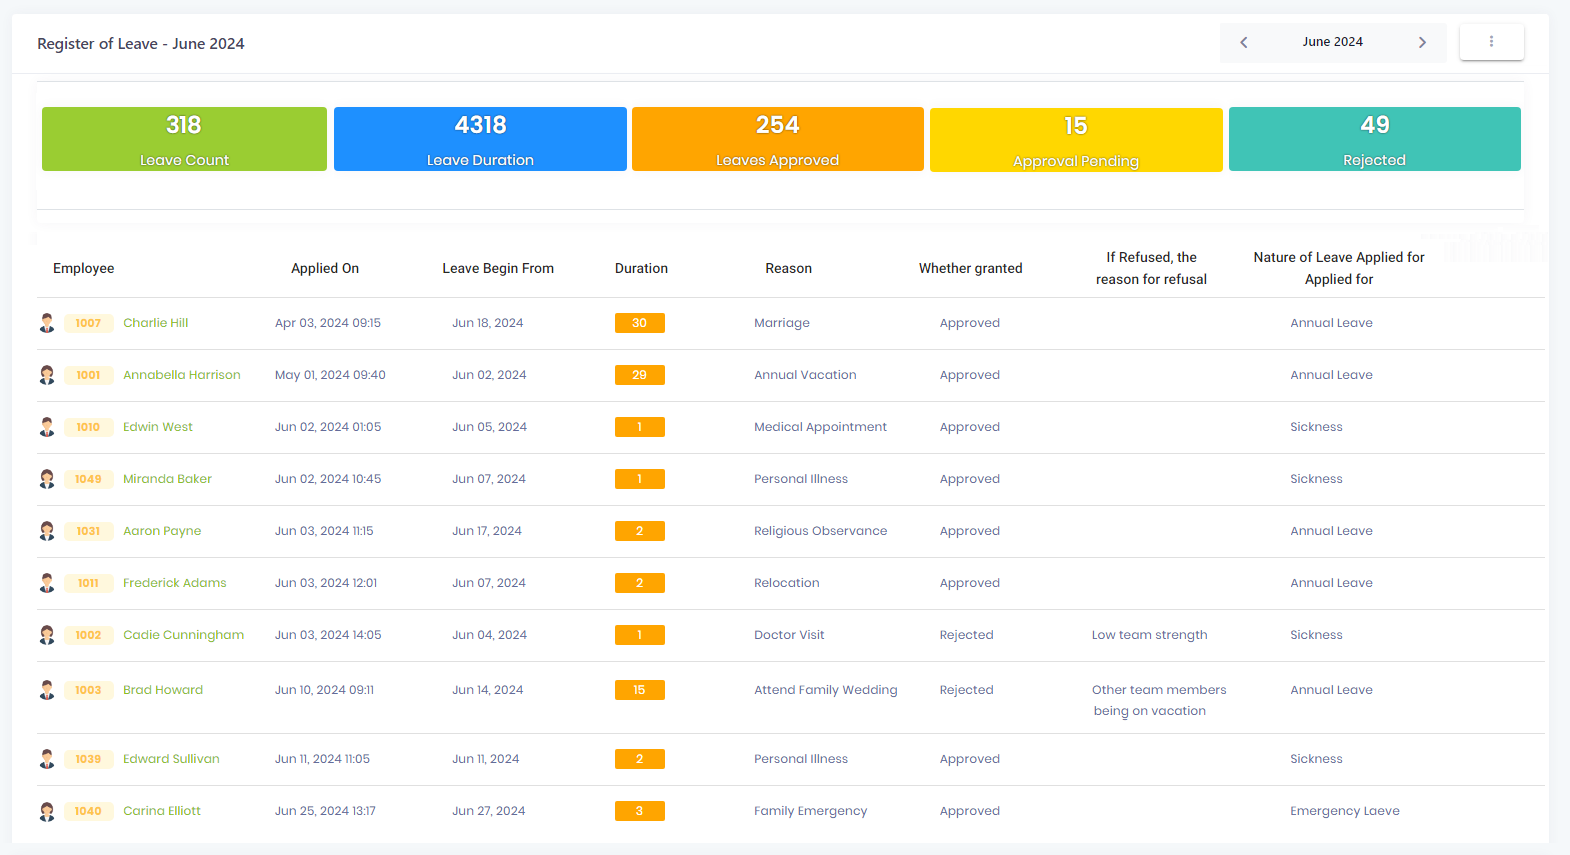Select the green Leave Count card

point(184,139)
